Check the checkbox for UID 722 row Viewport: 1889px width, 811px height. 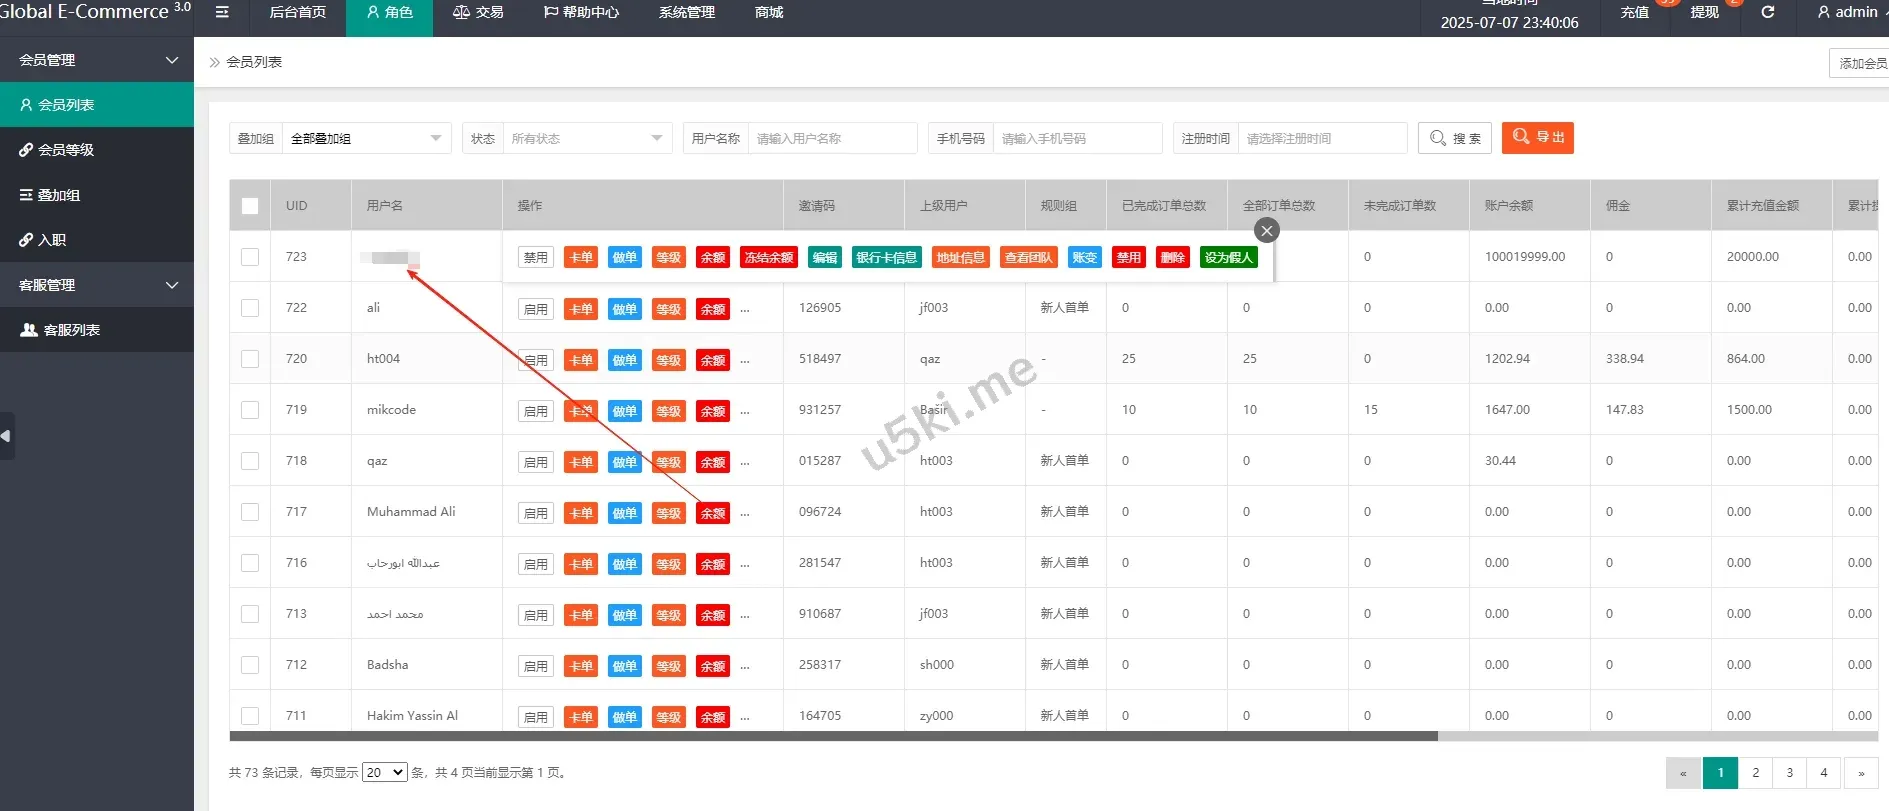point(250,308)
